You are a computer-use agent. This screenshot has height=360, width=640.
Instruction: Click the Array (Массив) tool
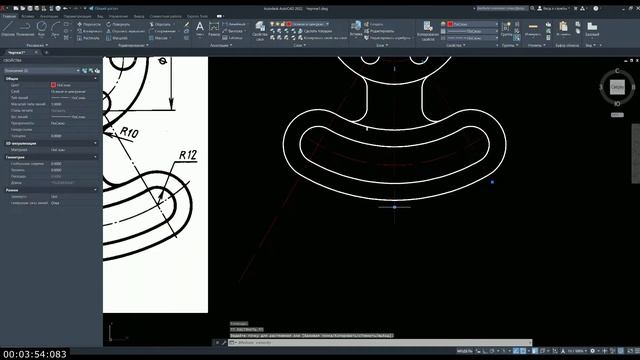point(159,38)
